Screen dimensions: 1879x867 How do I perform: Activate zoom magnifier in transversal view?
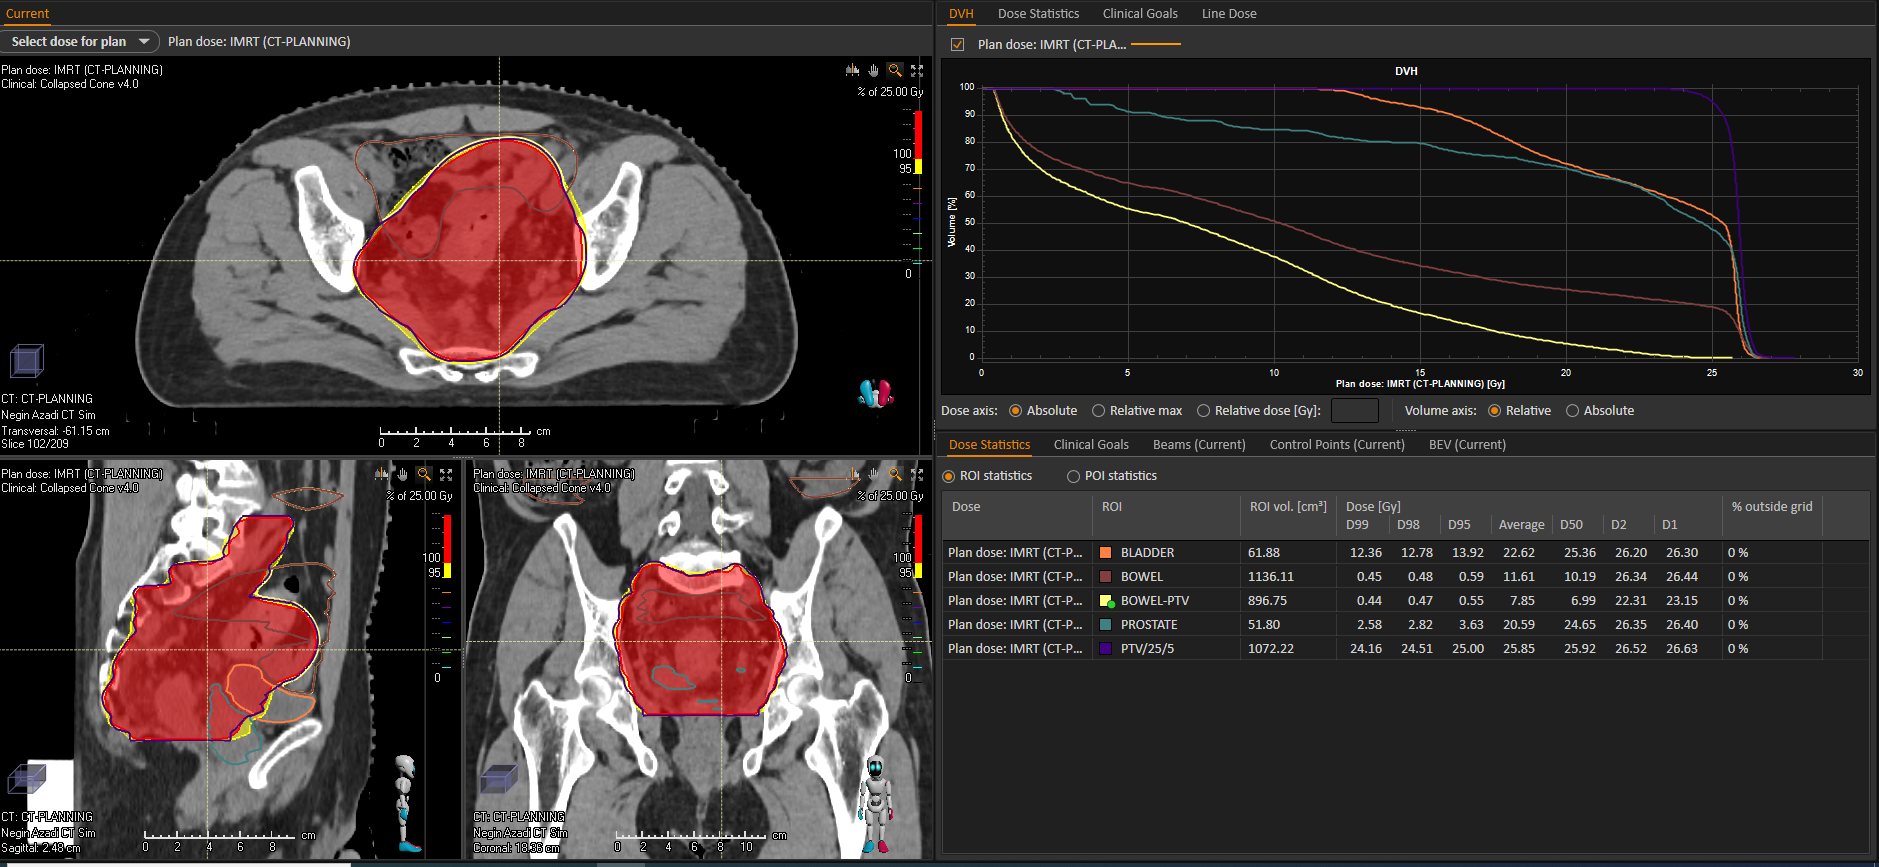click(x=895, y=70)
